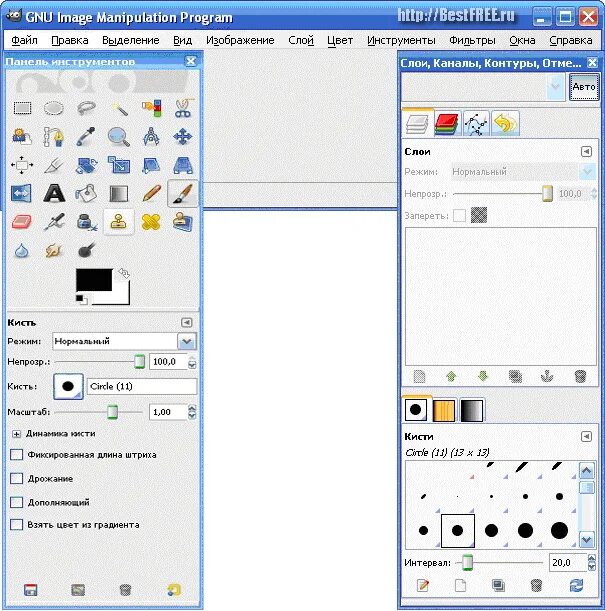Select the Pencil tool
The image size is (605, 611).
pos(151,194)
